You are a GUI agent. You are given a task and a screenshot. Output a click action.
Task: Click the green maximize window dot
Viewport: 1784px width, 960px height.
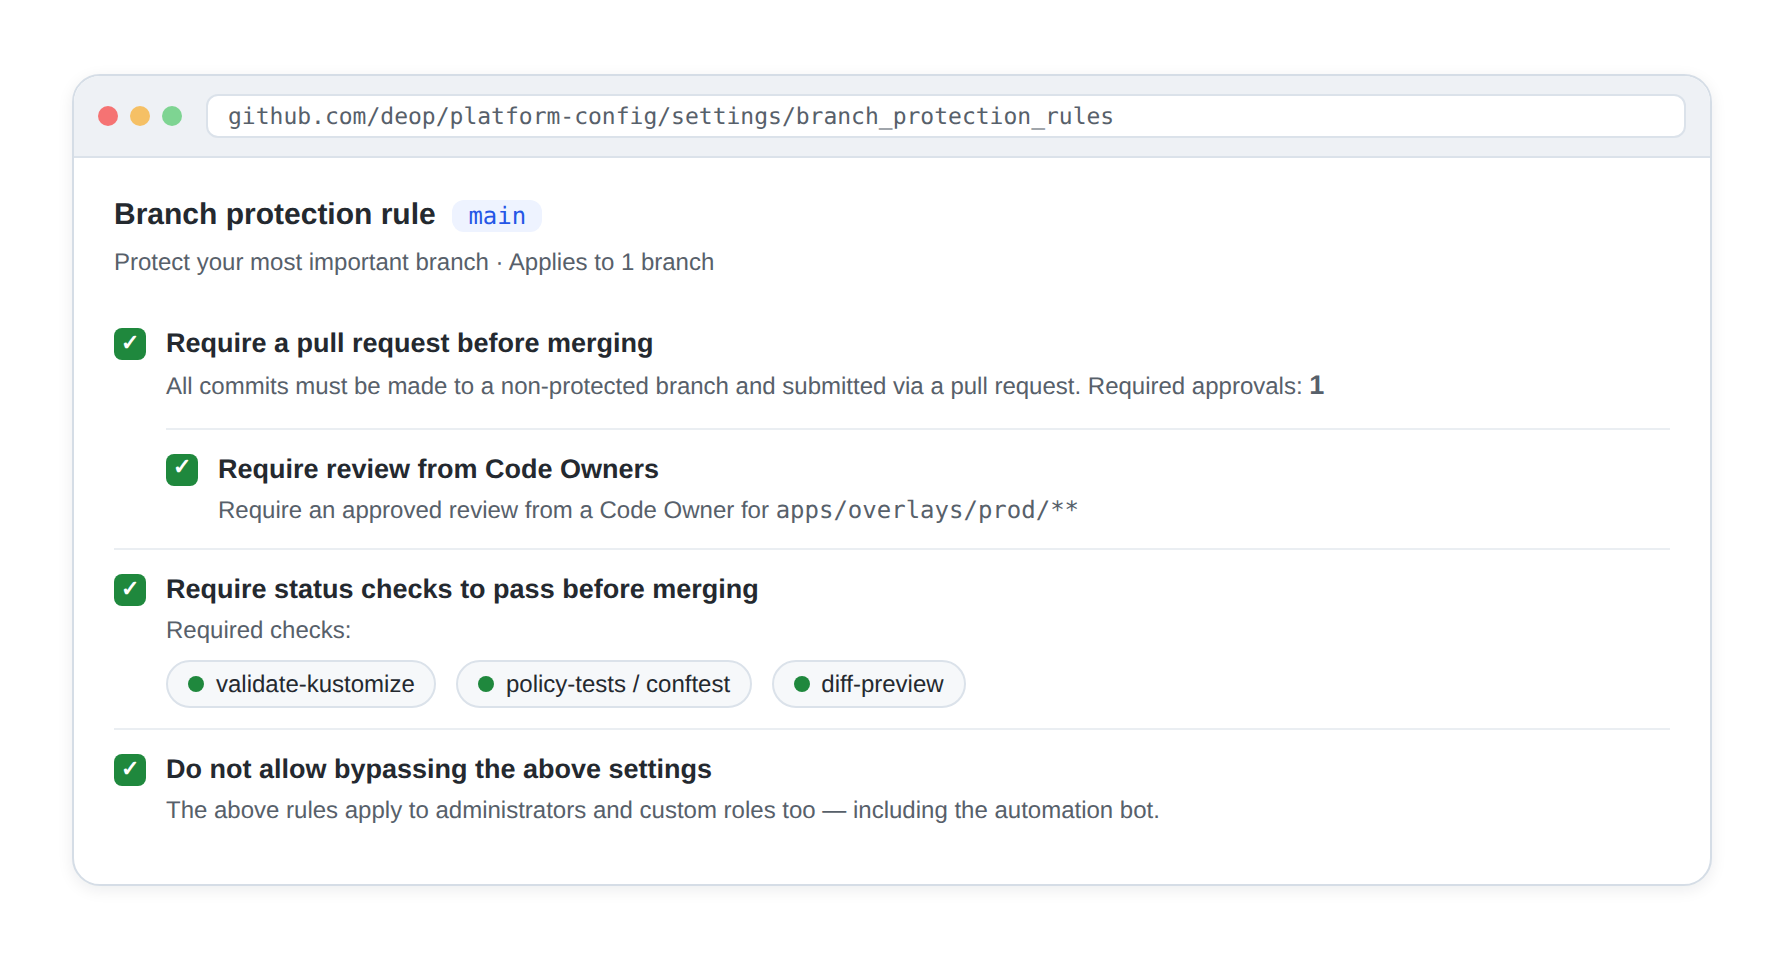click(172, 116)
